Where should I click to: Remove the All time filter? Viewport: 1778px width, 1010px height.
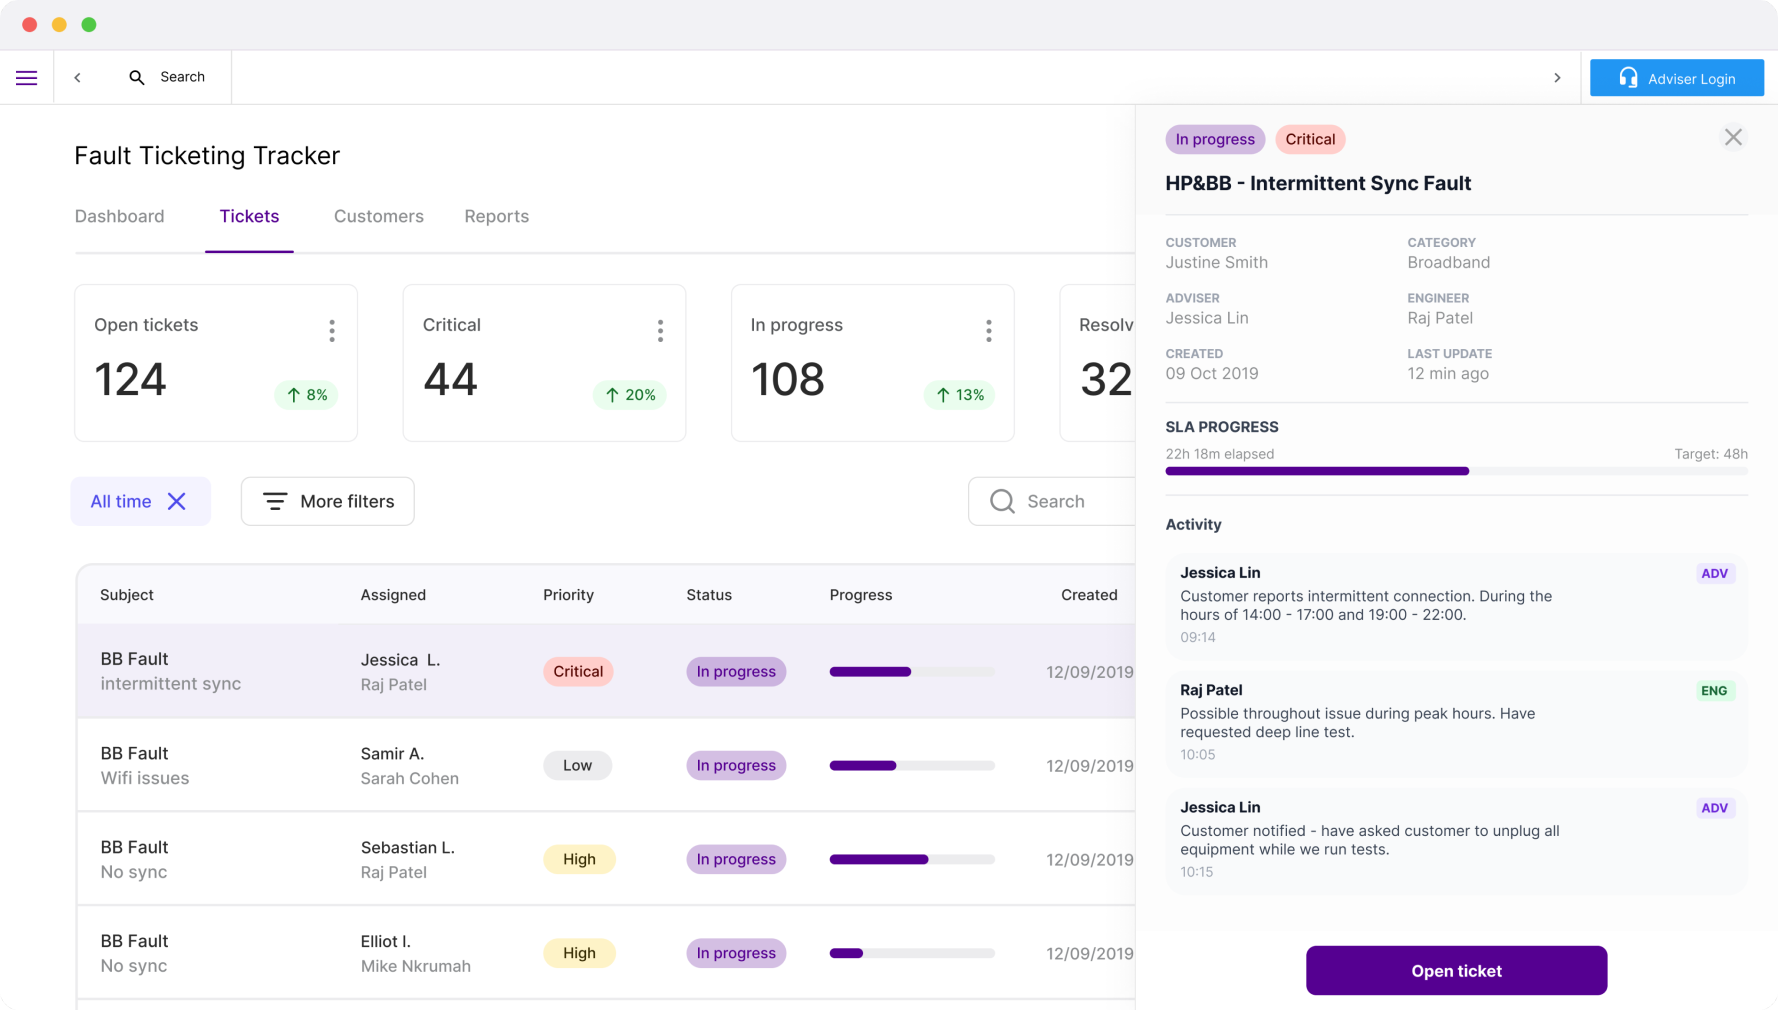click(x=177, y=501)
